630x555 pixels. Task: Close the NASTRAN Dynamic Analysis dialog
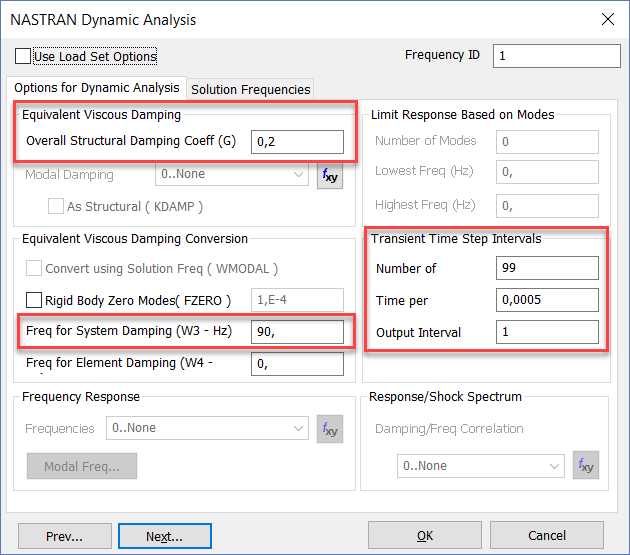(608, 19)
